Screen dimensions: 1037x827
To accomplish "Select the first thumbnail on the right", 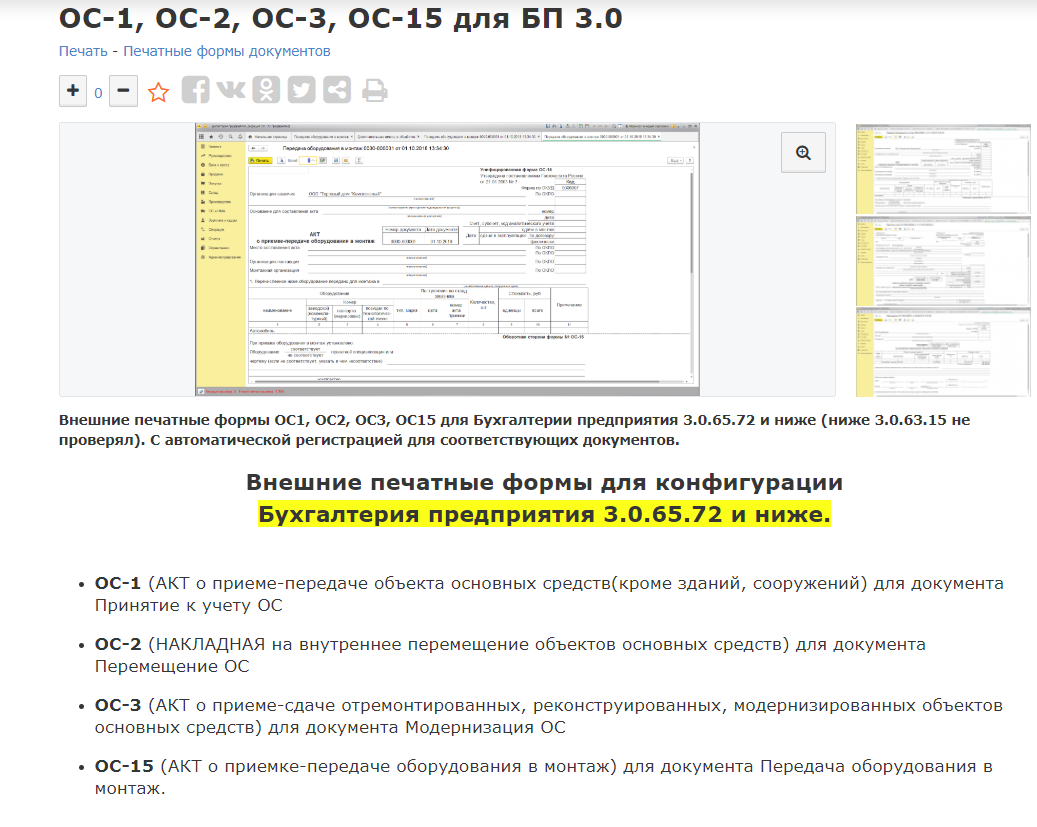I will coord(943,169).
